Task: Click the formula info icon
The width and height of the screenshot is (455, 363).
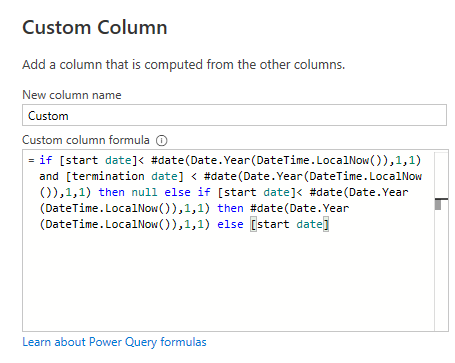Action: pyautogui.click(x=162, y=141)
